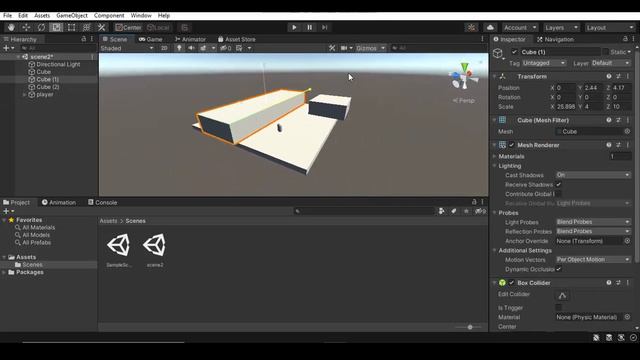Toggle scene lighting bulb icon
Image resolution: width=640 pixels, height=360 pixels.
pos(179,48)
